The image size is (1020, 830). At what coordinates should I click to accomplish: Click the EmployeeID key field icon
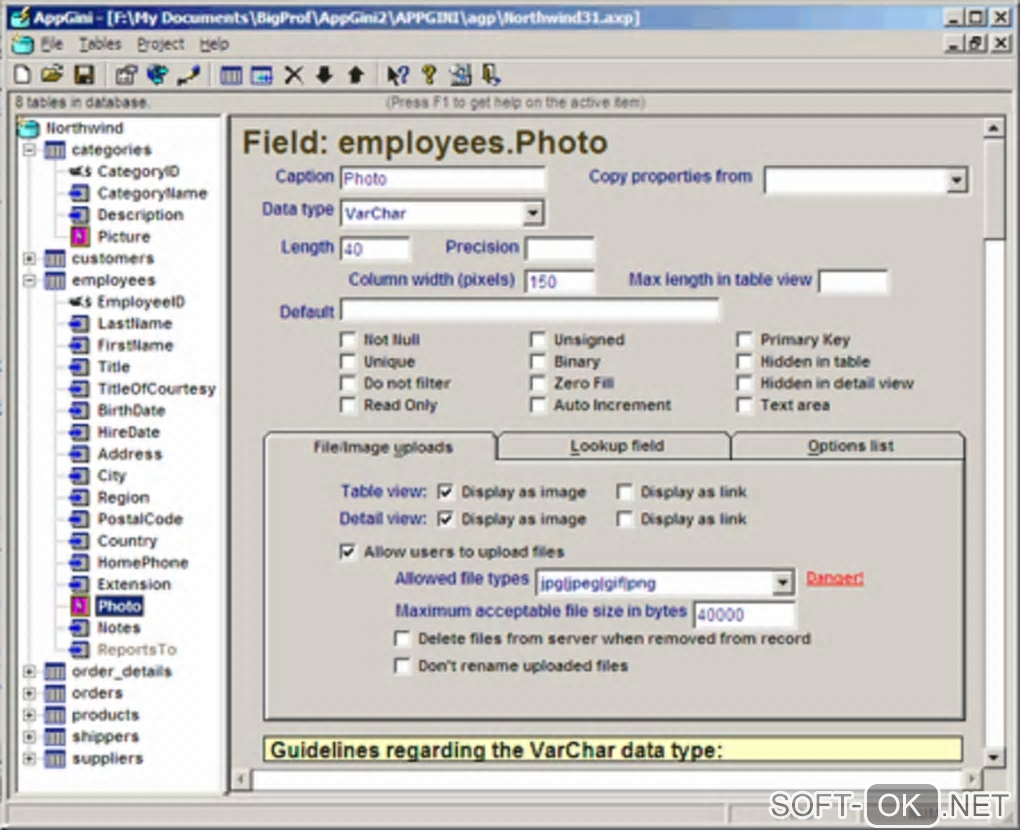[x=81, y=302]
